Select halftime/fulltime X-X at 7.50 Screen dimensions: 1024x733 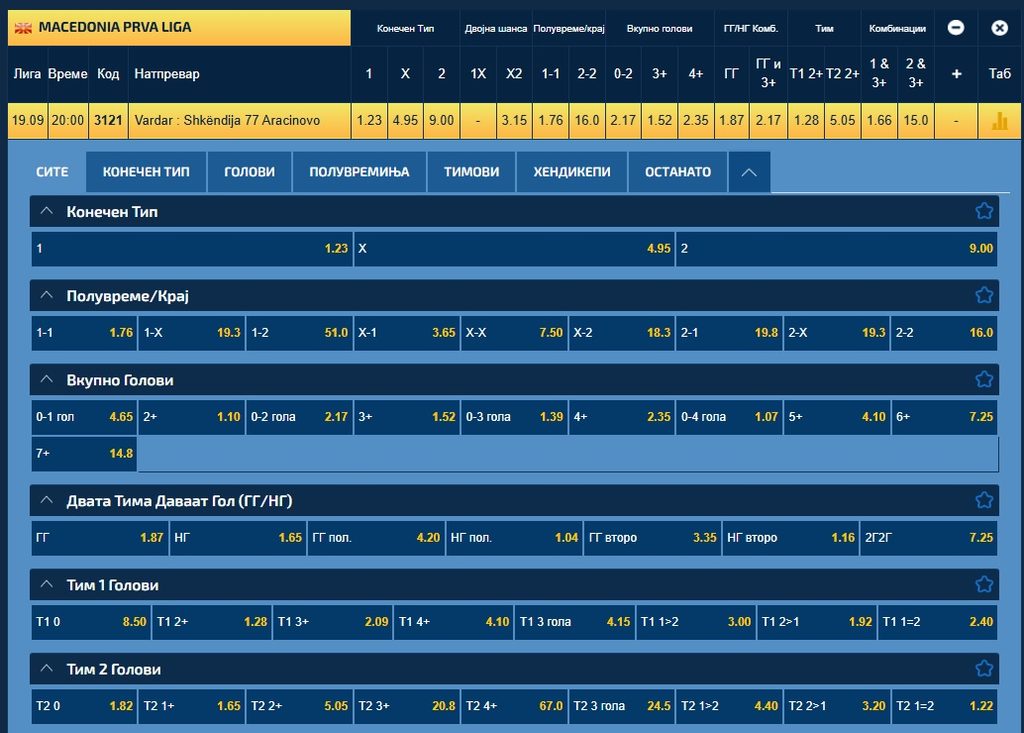[x=514, y=333]
